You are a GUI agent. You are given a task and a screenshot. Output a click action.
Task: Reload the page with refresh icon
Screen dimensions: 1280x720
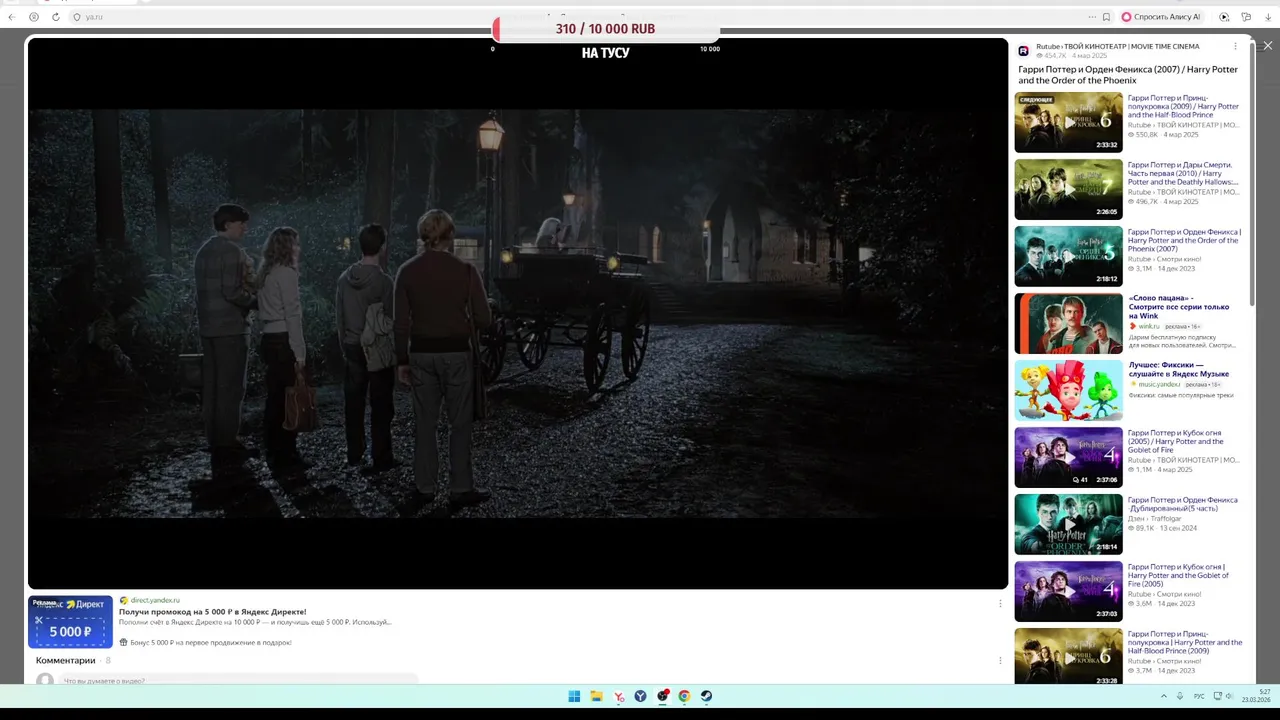55,17
